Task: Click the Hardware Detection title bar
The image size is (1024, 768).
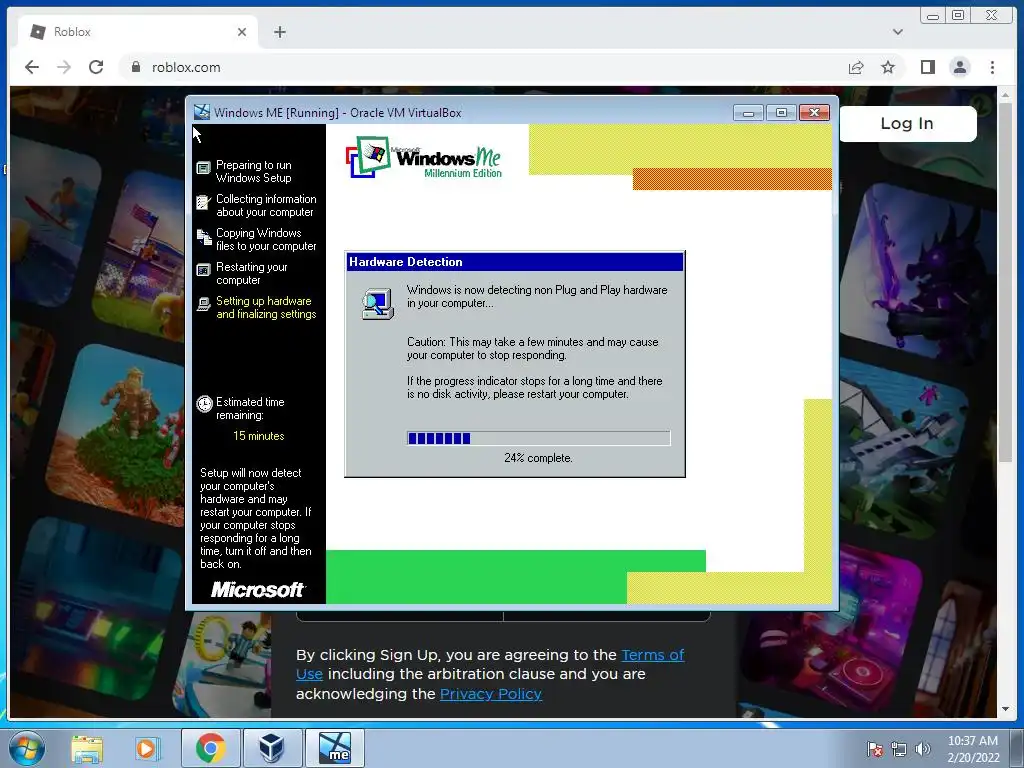Action: (x=515, y=262)
